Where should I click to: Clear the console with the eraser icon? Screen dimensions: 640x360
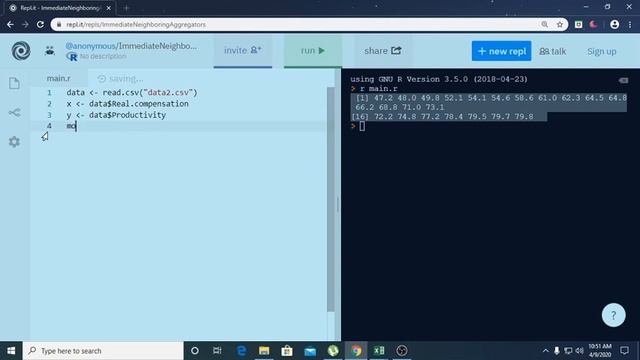(x=623, y=80)
